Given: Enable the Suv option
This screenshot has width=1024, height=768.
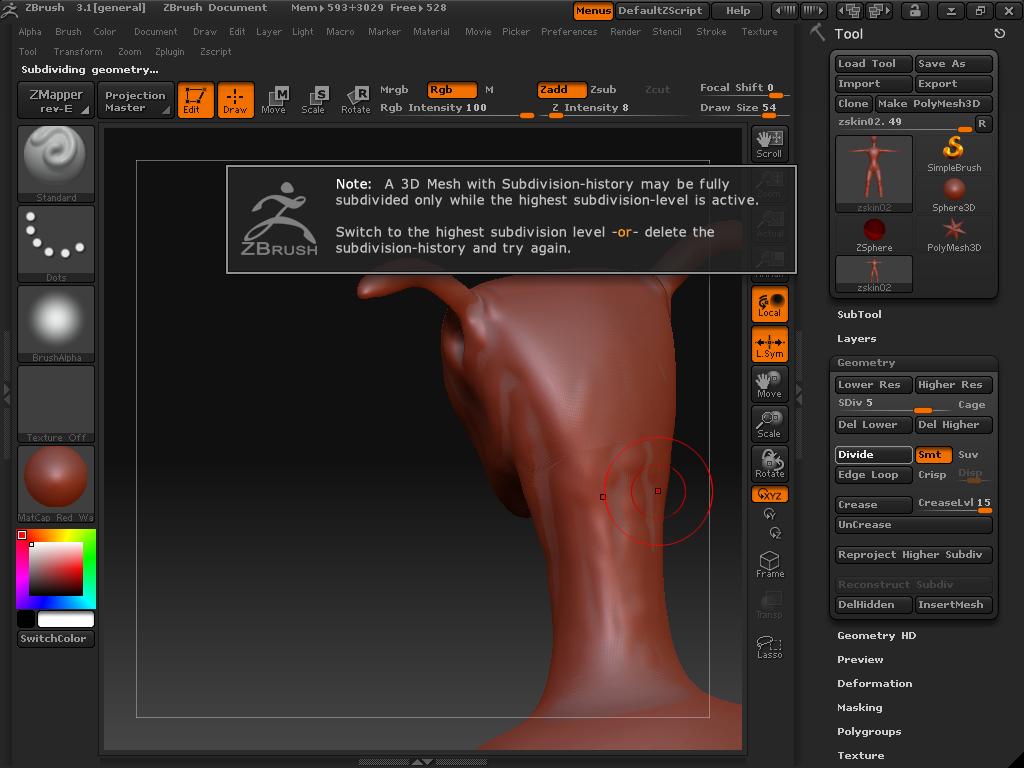Looking at the screenshot, I should 968,455.
